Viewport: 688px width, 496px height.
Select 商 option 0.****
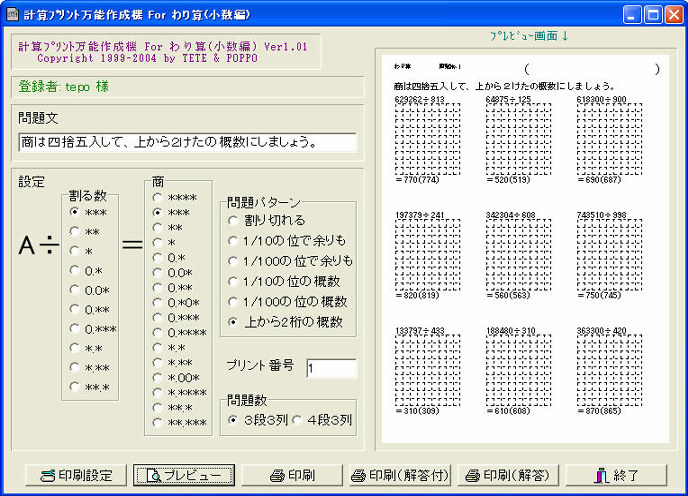179,333
